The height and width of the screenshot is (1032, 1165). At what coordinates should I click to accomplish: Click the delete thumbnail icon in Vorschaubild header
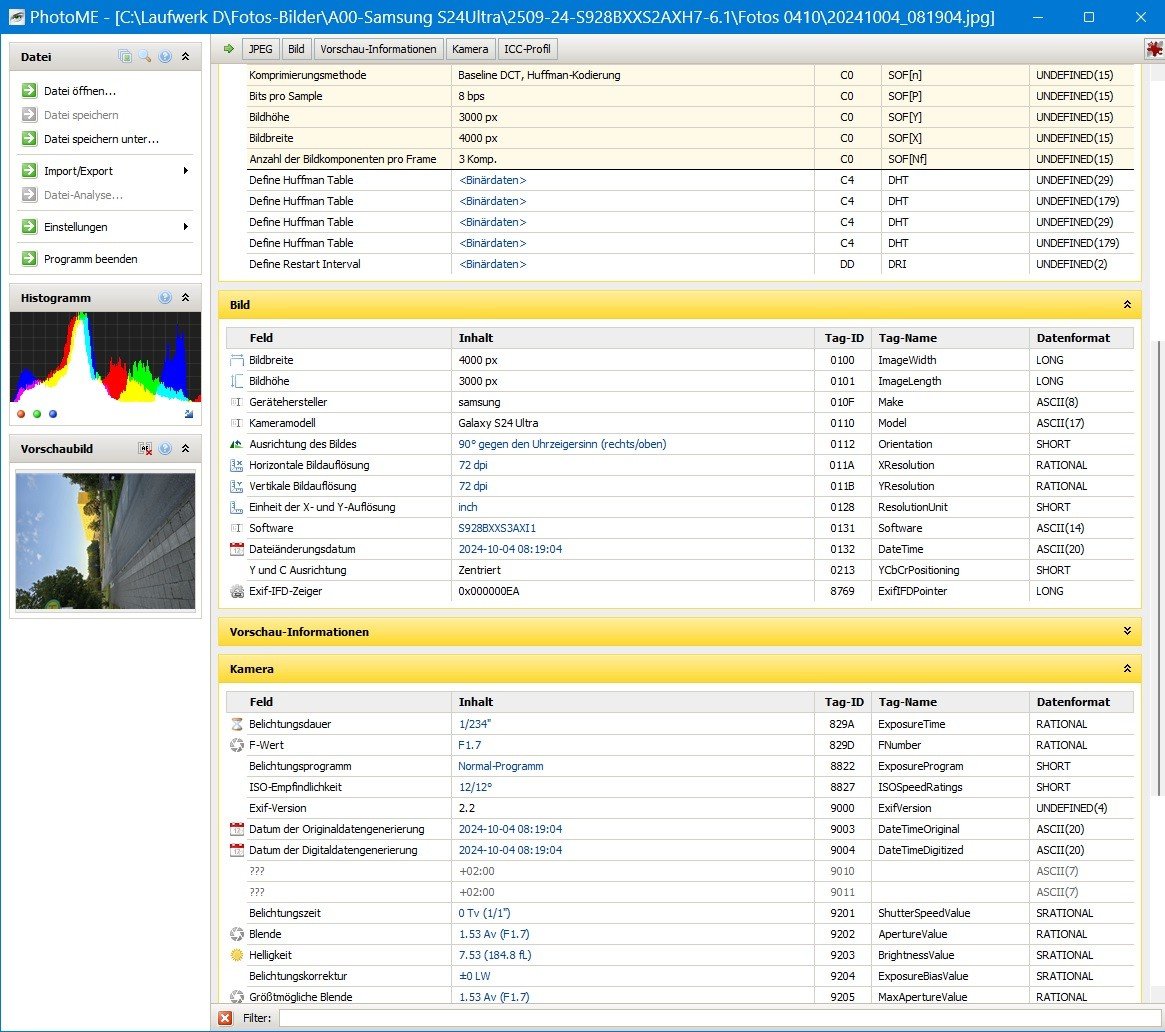pyautogui.click(x=145, y=450)
